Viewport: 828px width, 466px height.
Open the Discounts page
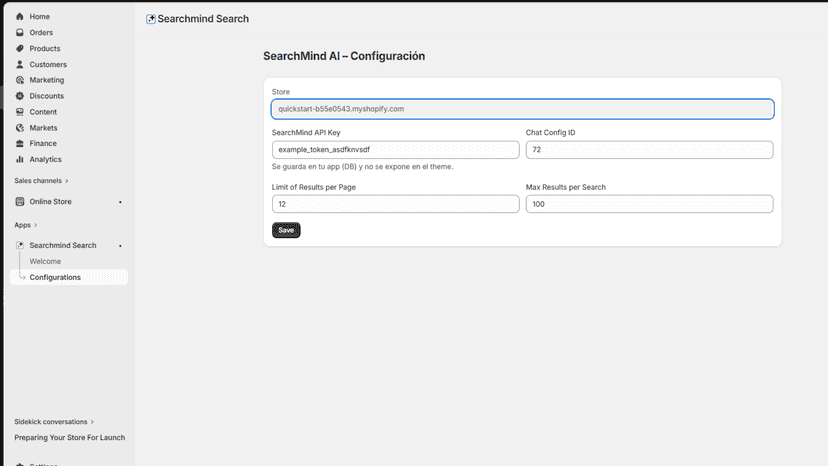pyautogui.click(x=46, y=96)
